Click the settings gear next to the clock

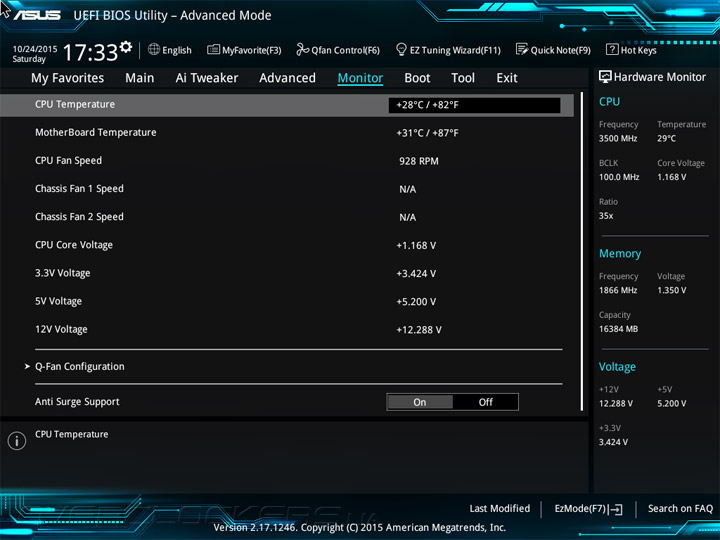tap(126, 47)
